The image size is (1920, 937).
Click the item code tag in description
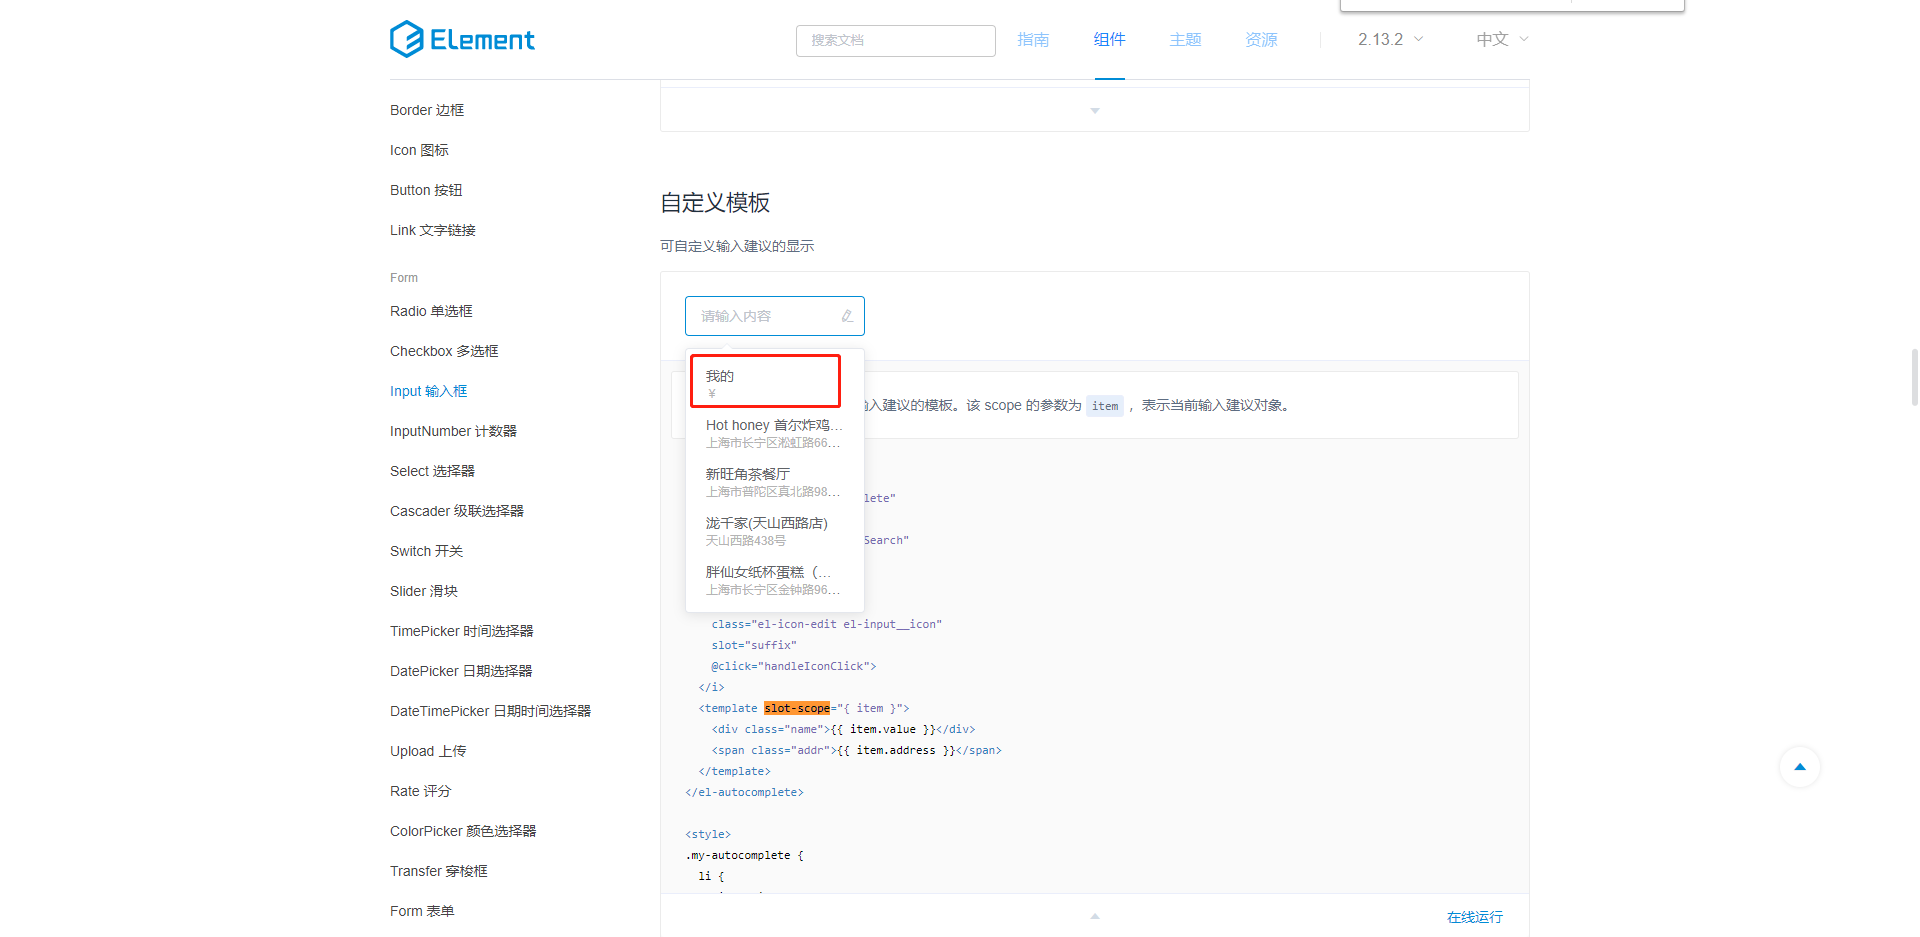click(x=1105, y=406)
